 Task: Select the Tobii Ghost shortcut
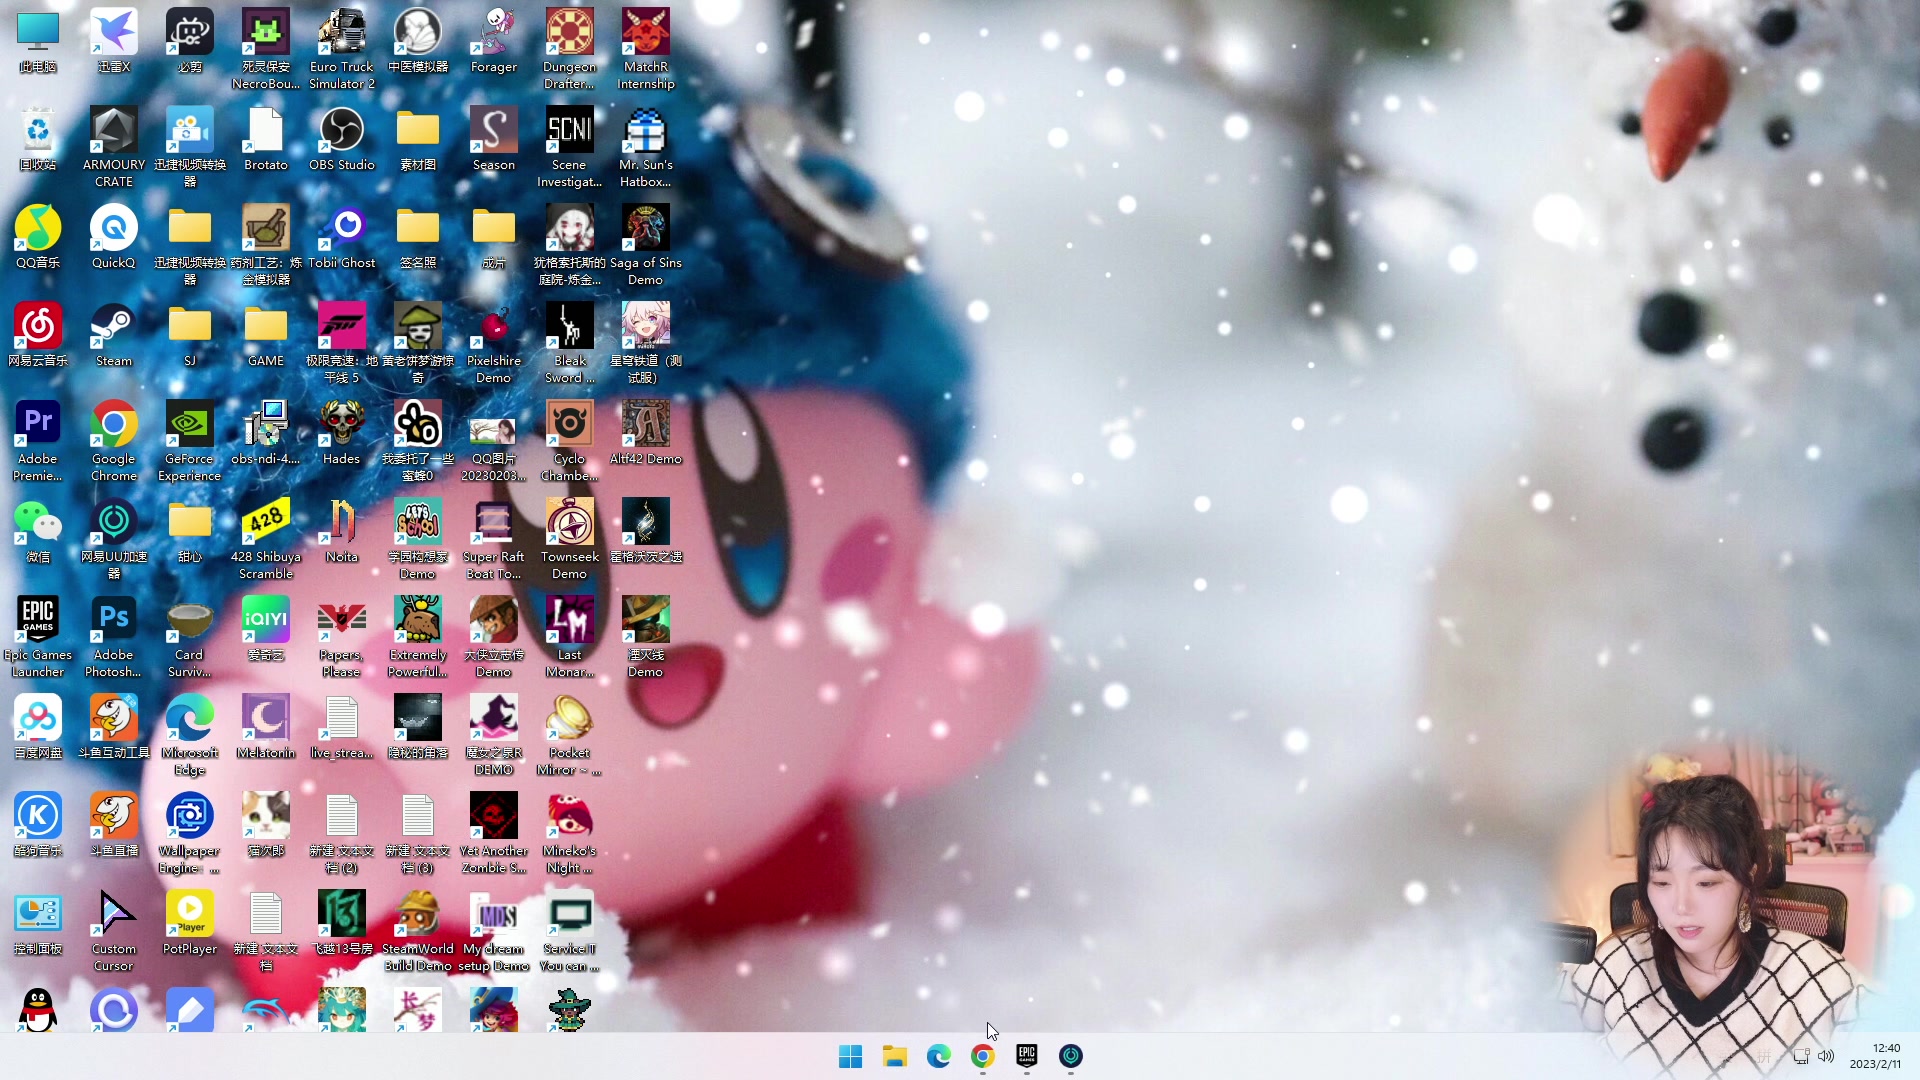pyautogui.click(x=342, y=238)
